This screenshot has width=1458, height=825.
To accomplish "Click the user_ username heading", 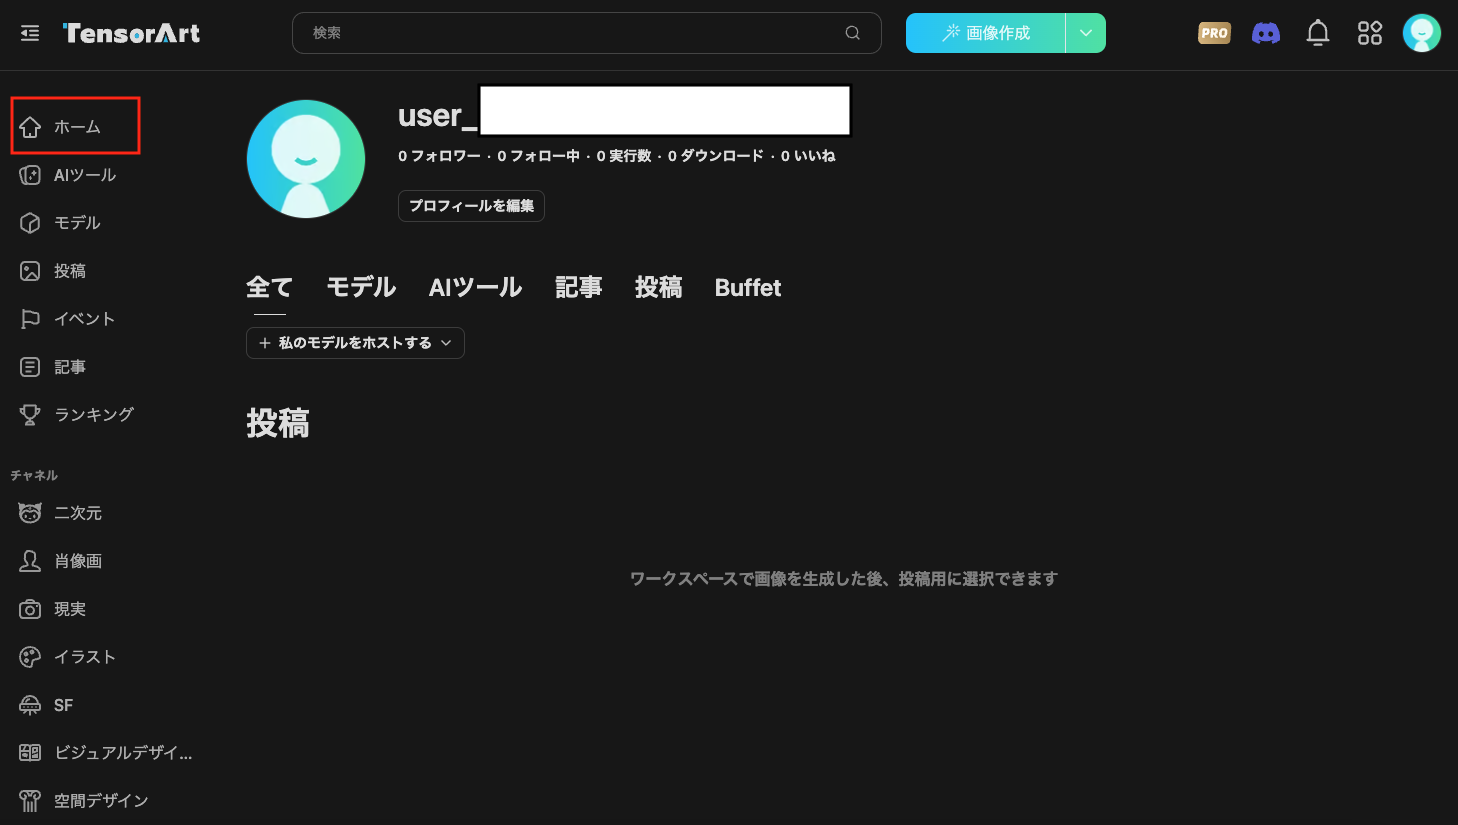I will click(438, 115).
